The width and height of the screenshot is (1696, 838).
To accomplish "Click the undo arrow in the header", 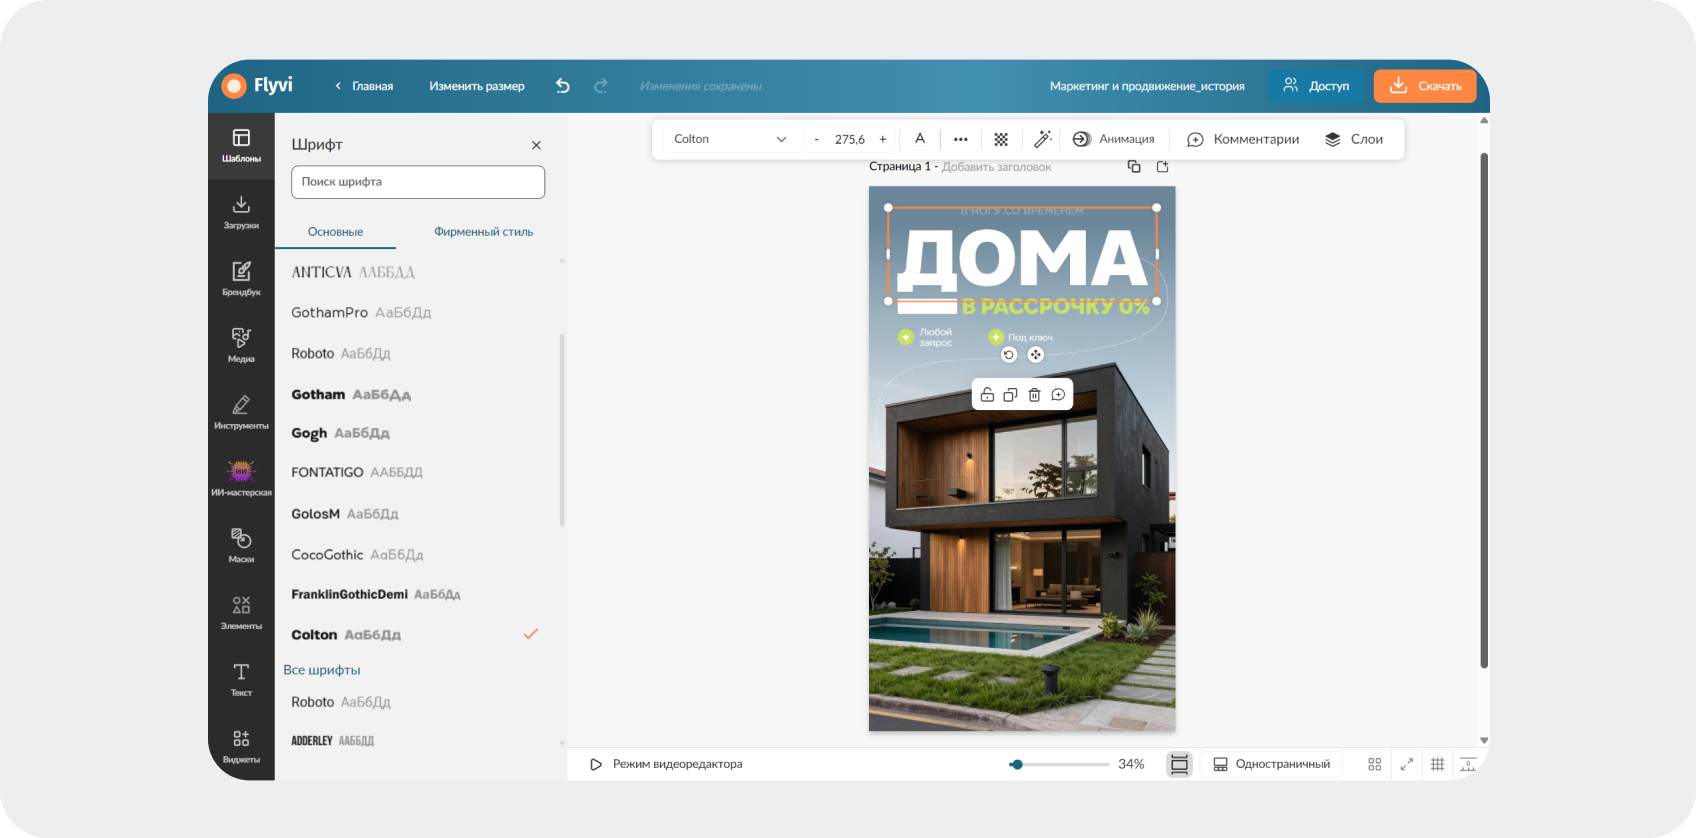I will 563,86.
